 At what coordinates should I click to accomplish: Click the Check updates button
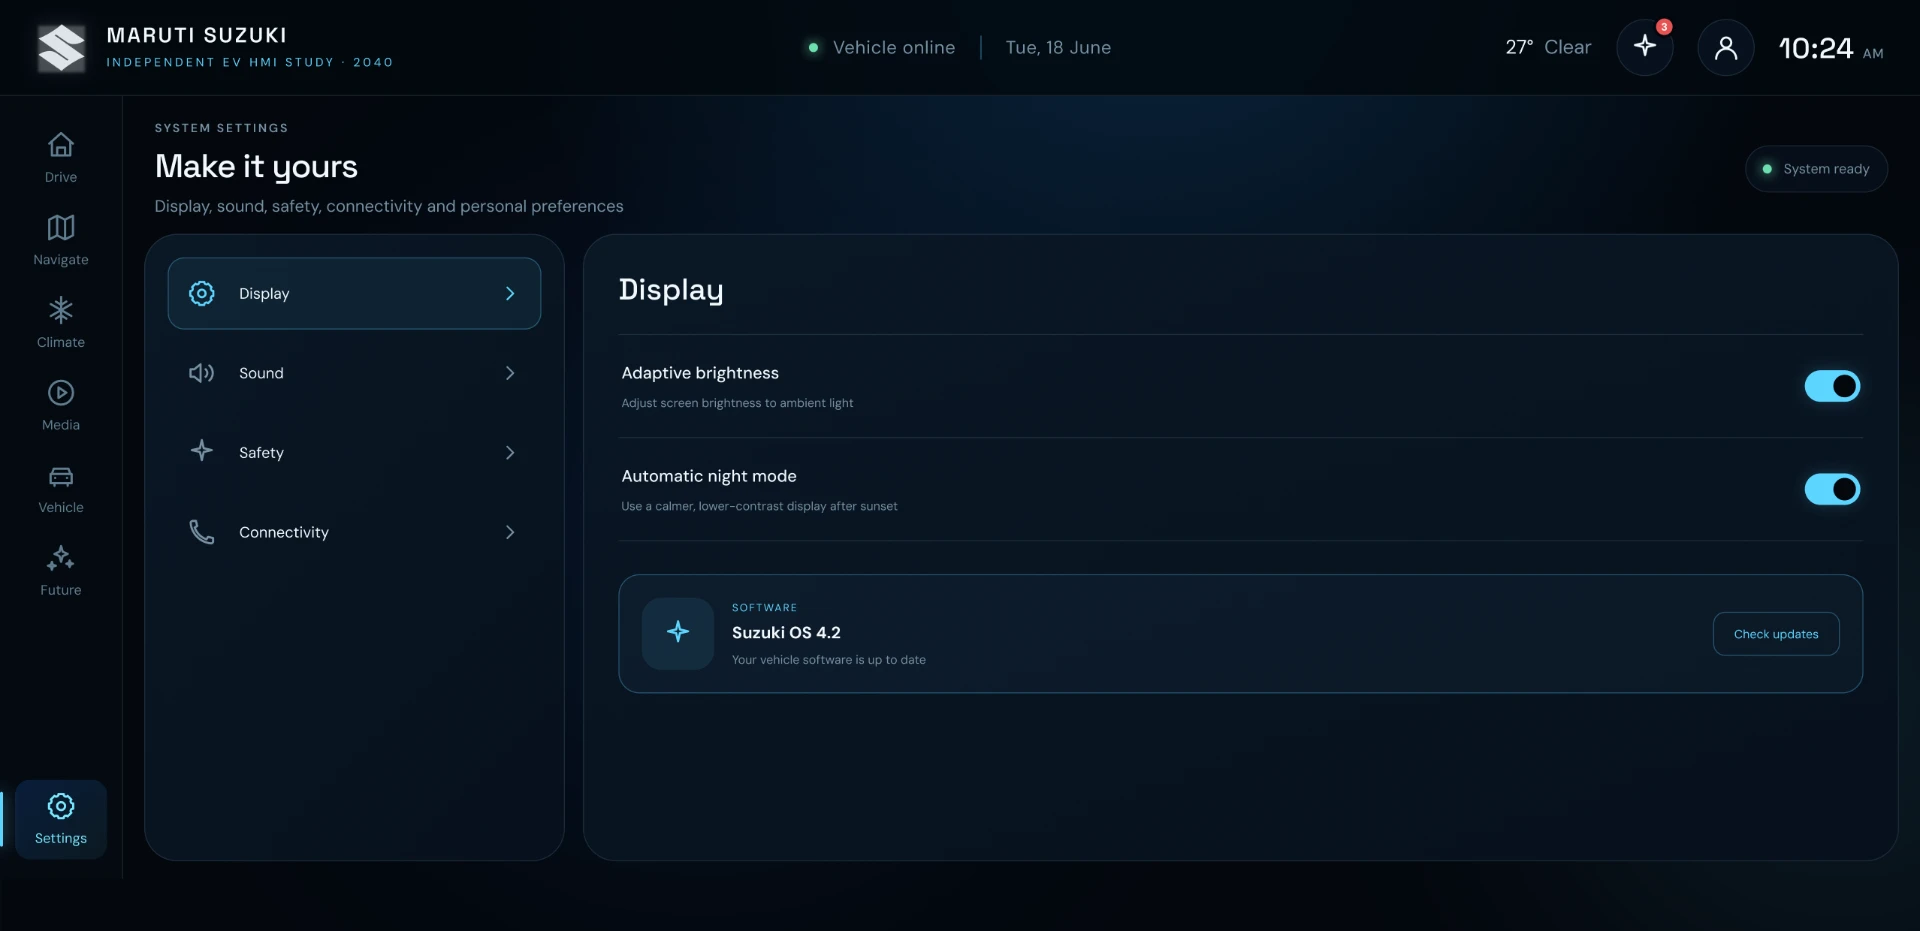pyautogui.click(x=1776, y=634)
